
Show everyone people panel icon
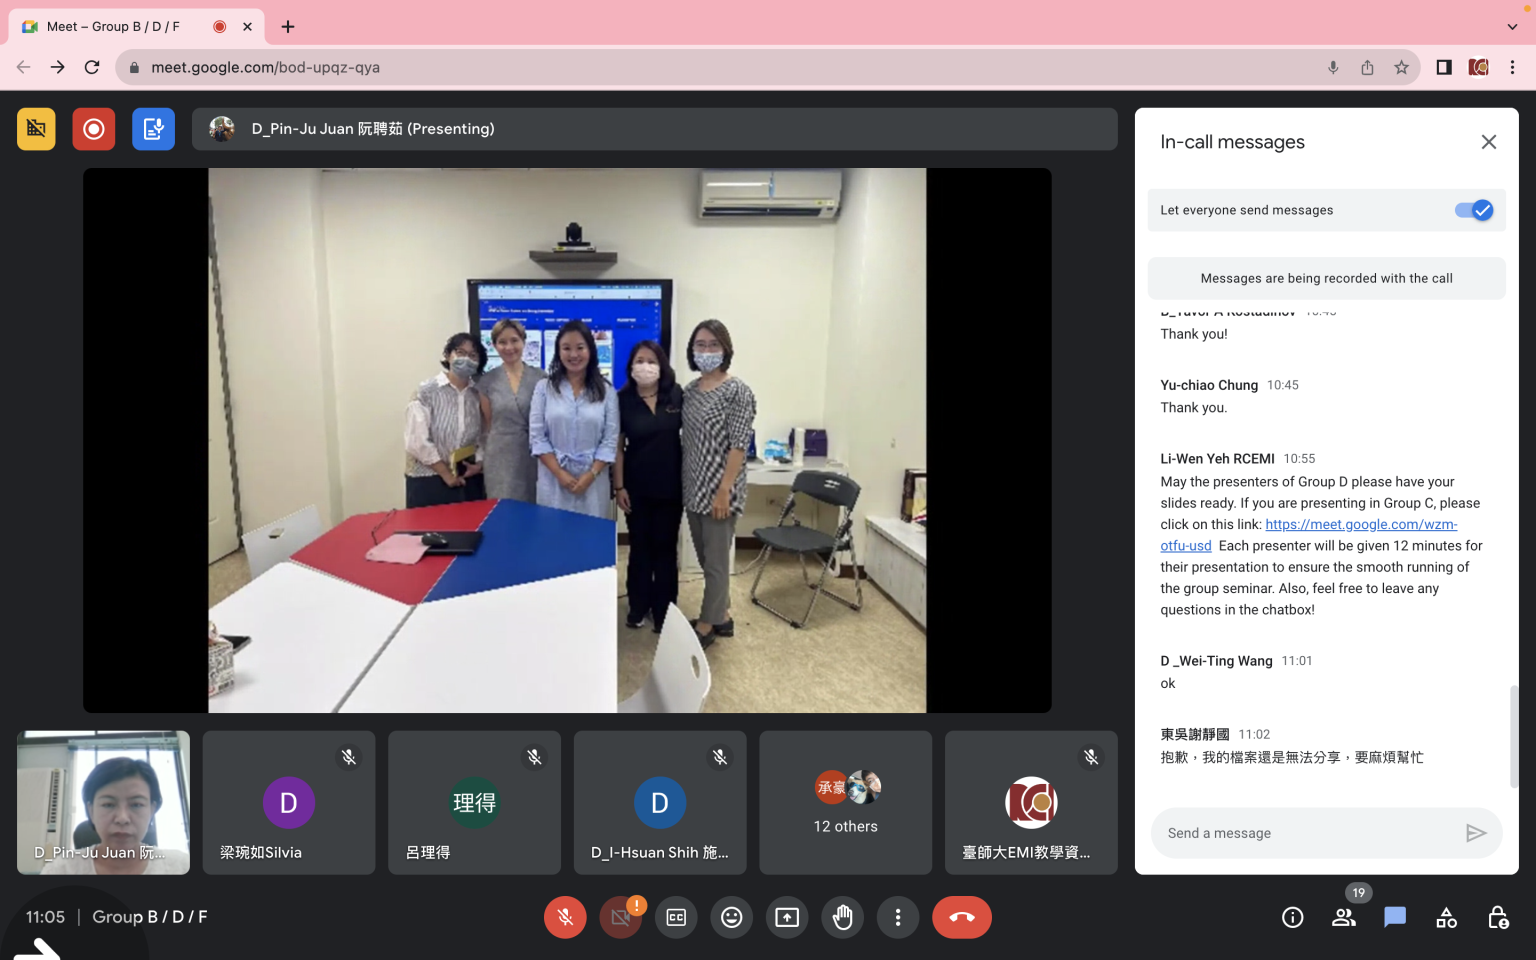[x=1344, y=917]
